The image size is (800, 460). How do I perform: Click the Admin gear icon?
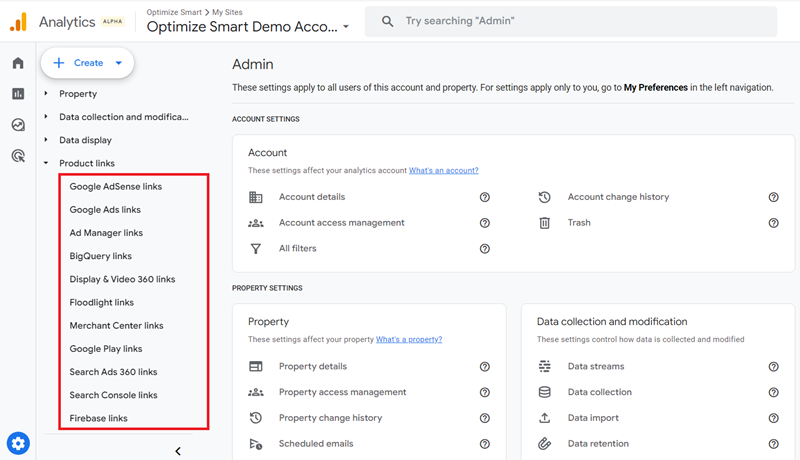coord(18,443)
